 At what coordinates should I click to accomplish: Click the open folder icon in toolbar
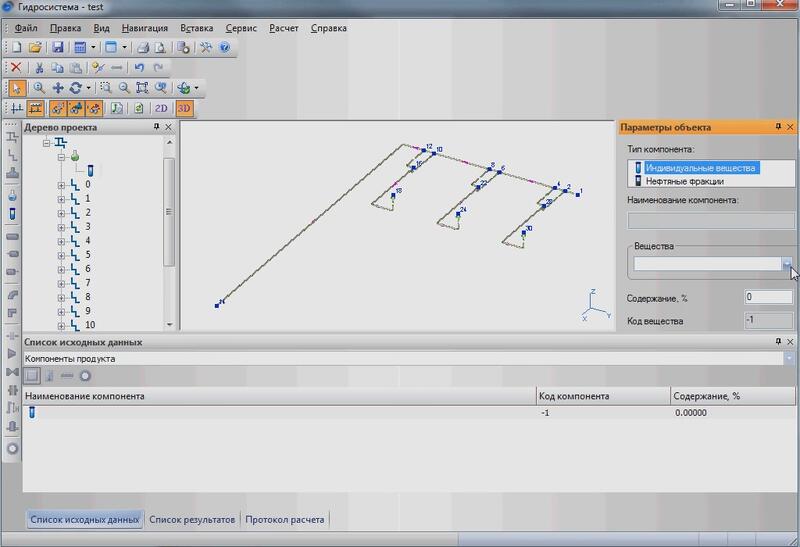coord(35,47)
